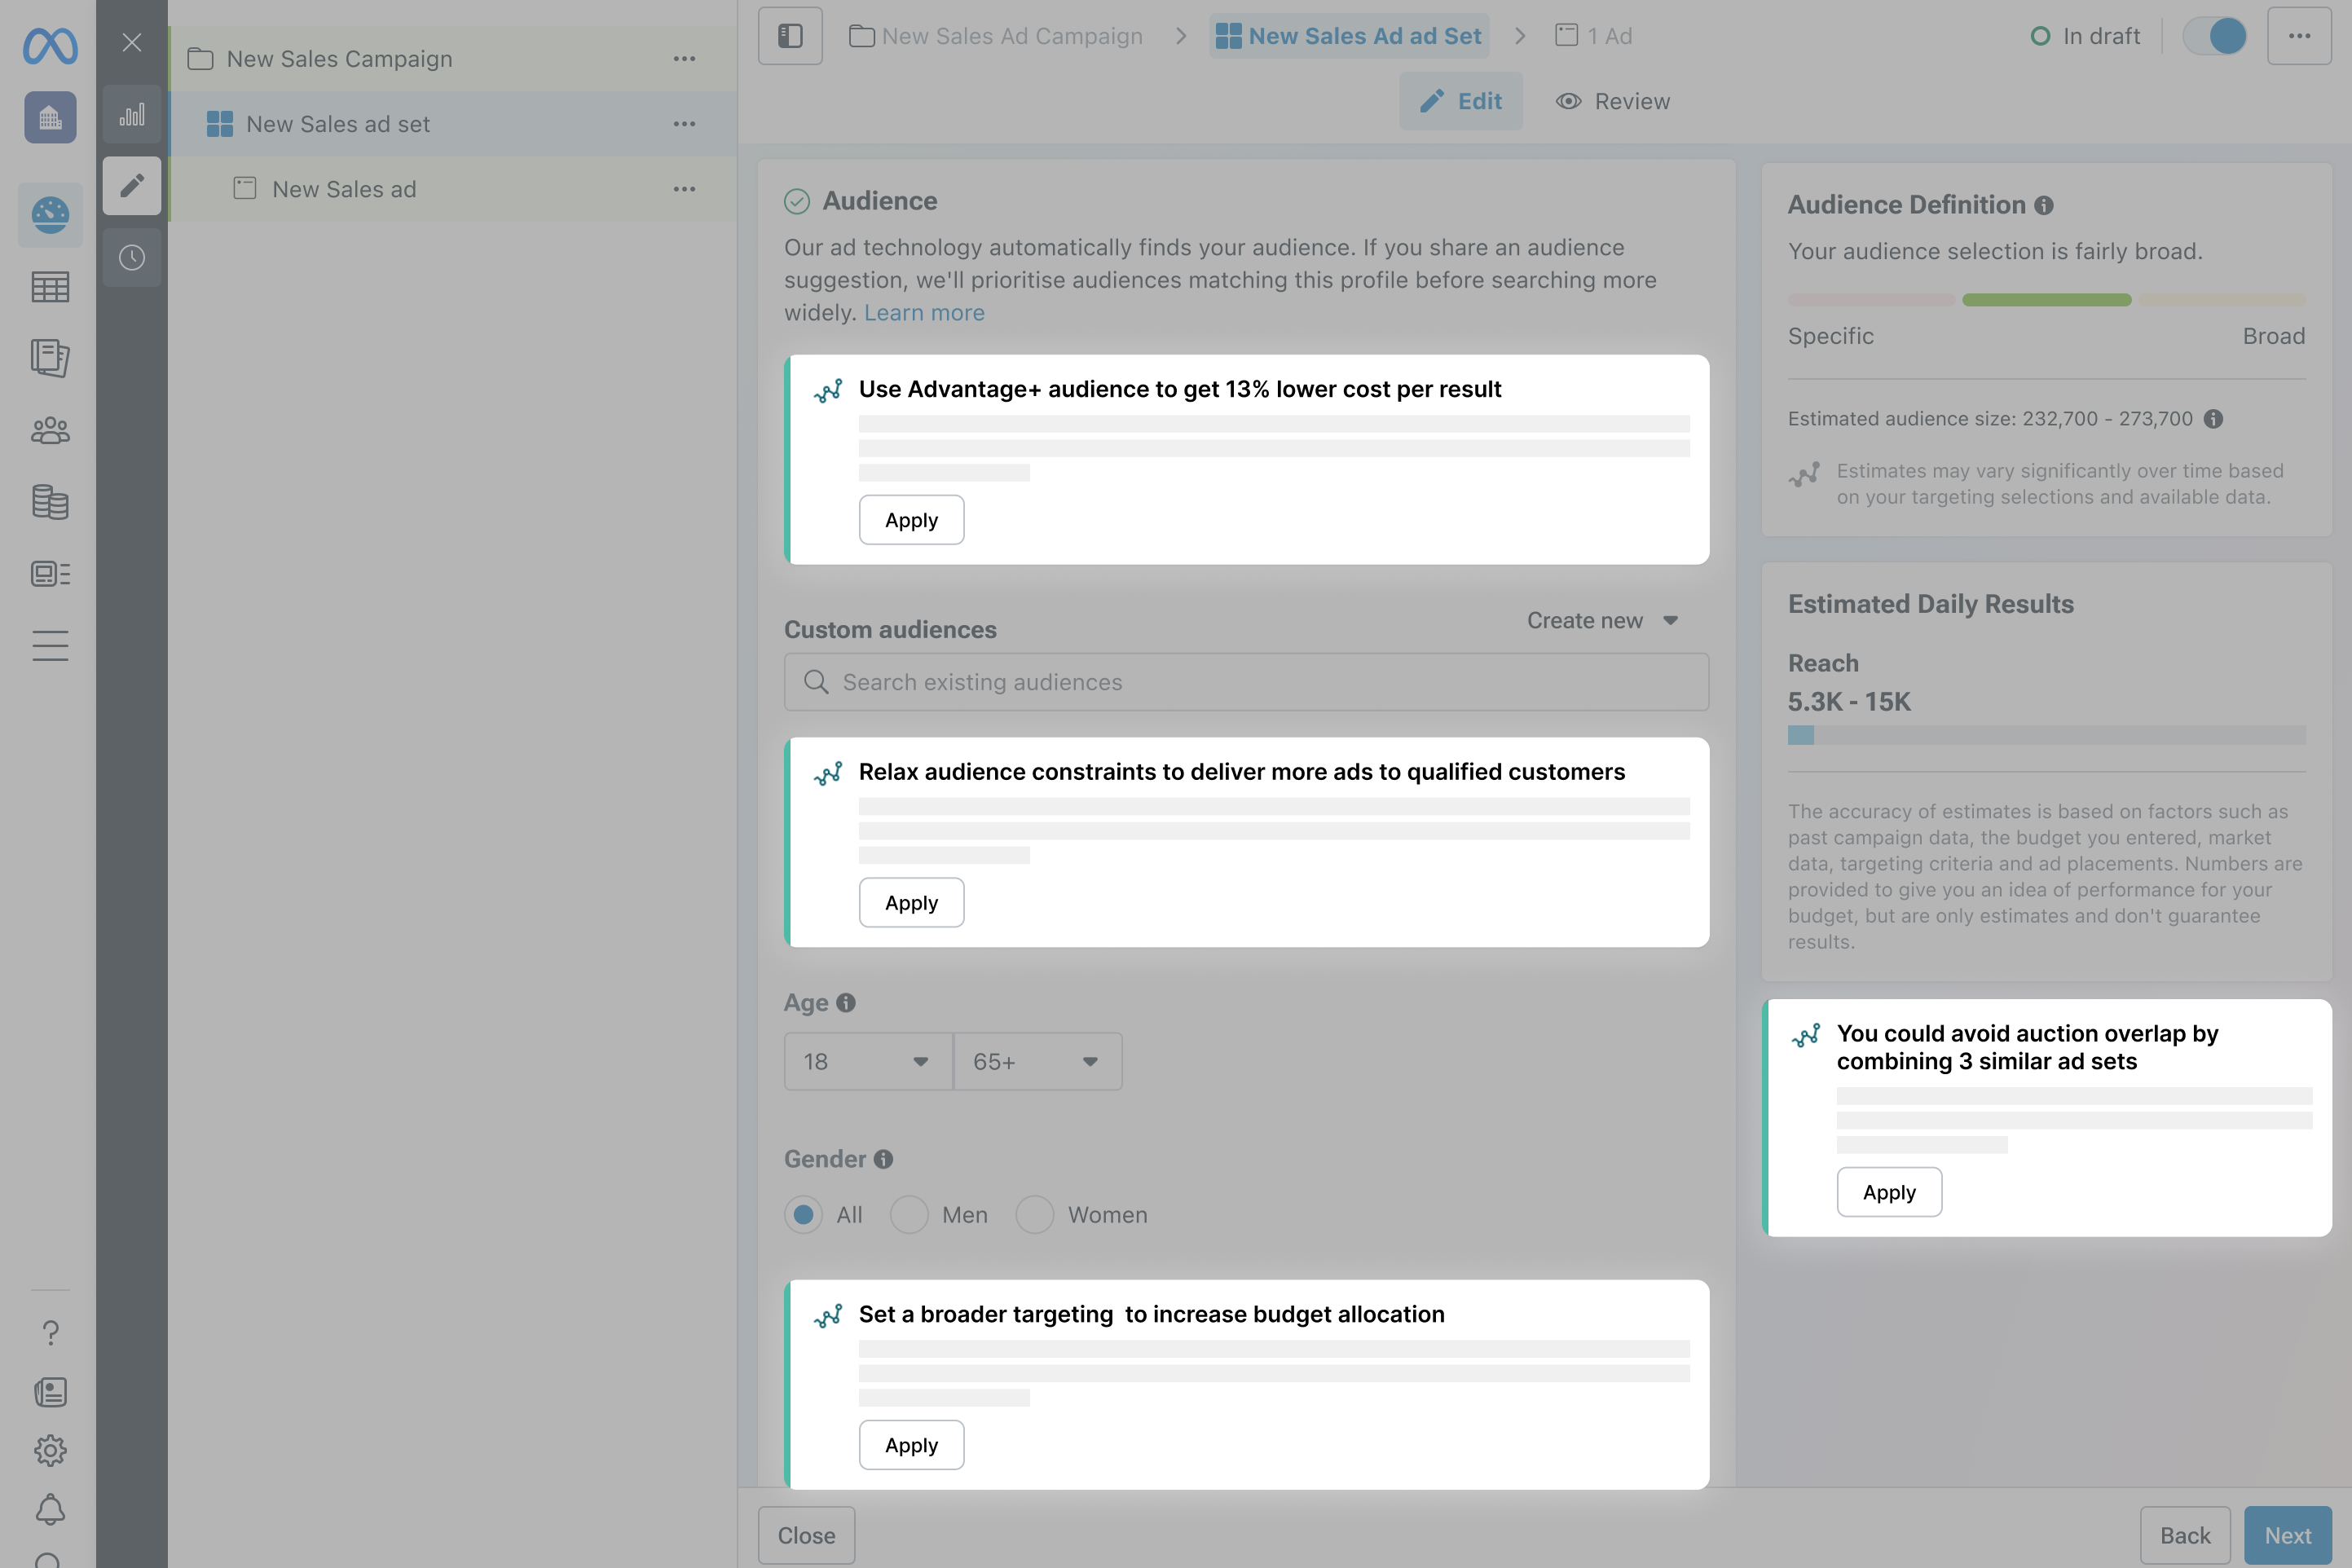Open the performance bar chart icon
The width and height of the screenshot is (2352, 1568).
[x=132, y=114]
